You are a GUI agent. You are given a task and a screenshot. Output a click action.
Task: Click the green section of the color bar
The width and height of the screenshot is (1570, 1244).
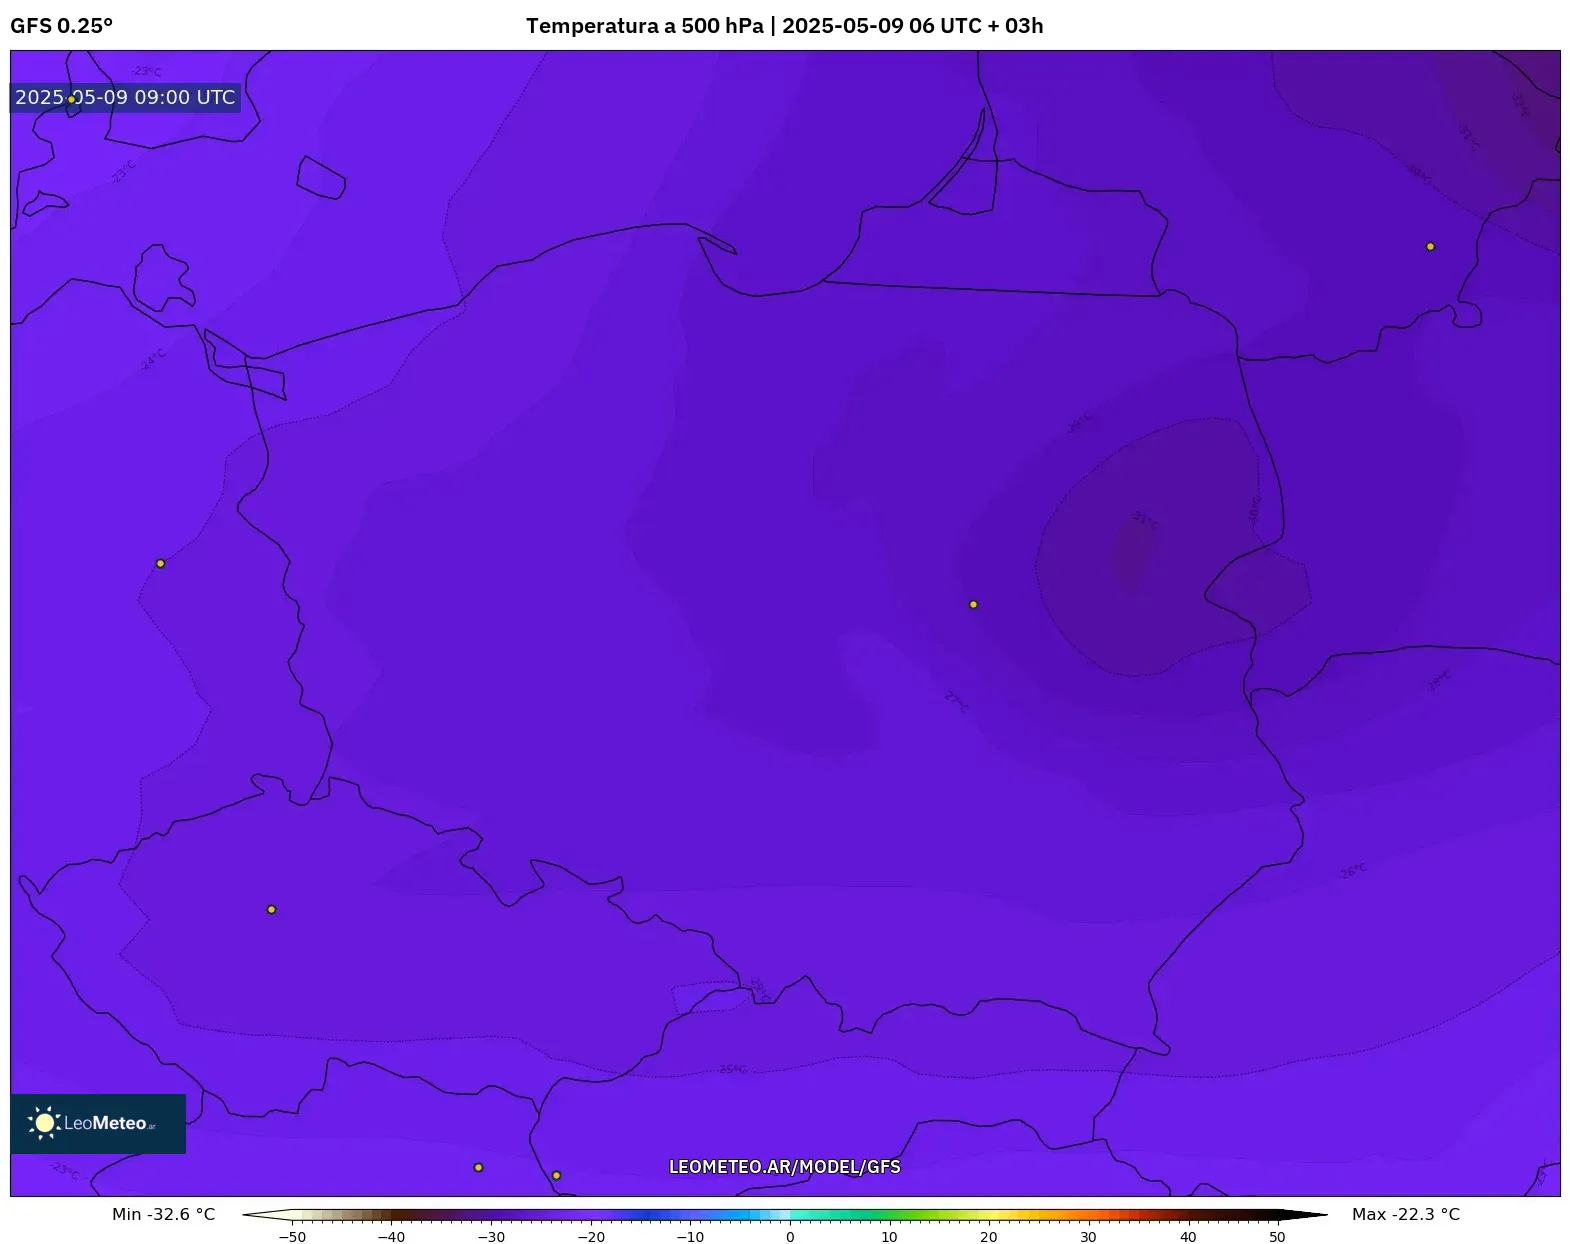pos(890,1216)
